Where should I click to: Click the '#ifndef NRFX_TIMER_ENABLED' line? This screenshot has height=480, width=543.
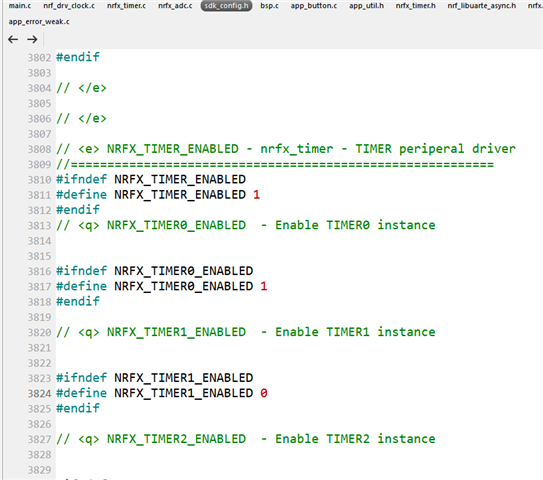(151, 179)
